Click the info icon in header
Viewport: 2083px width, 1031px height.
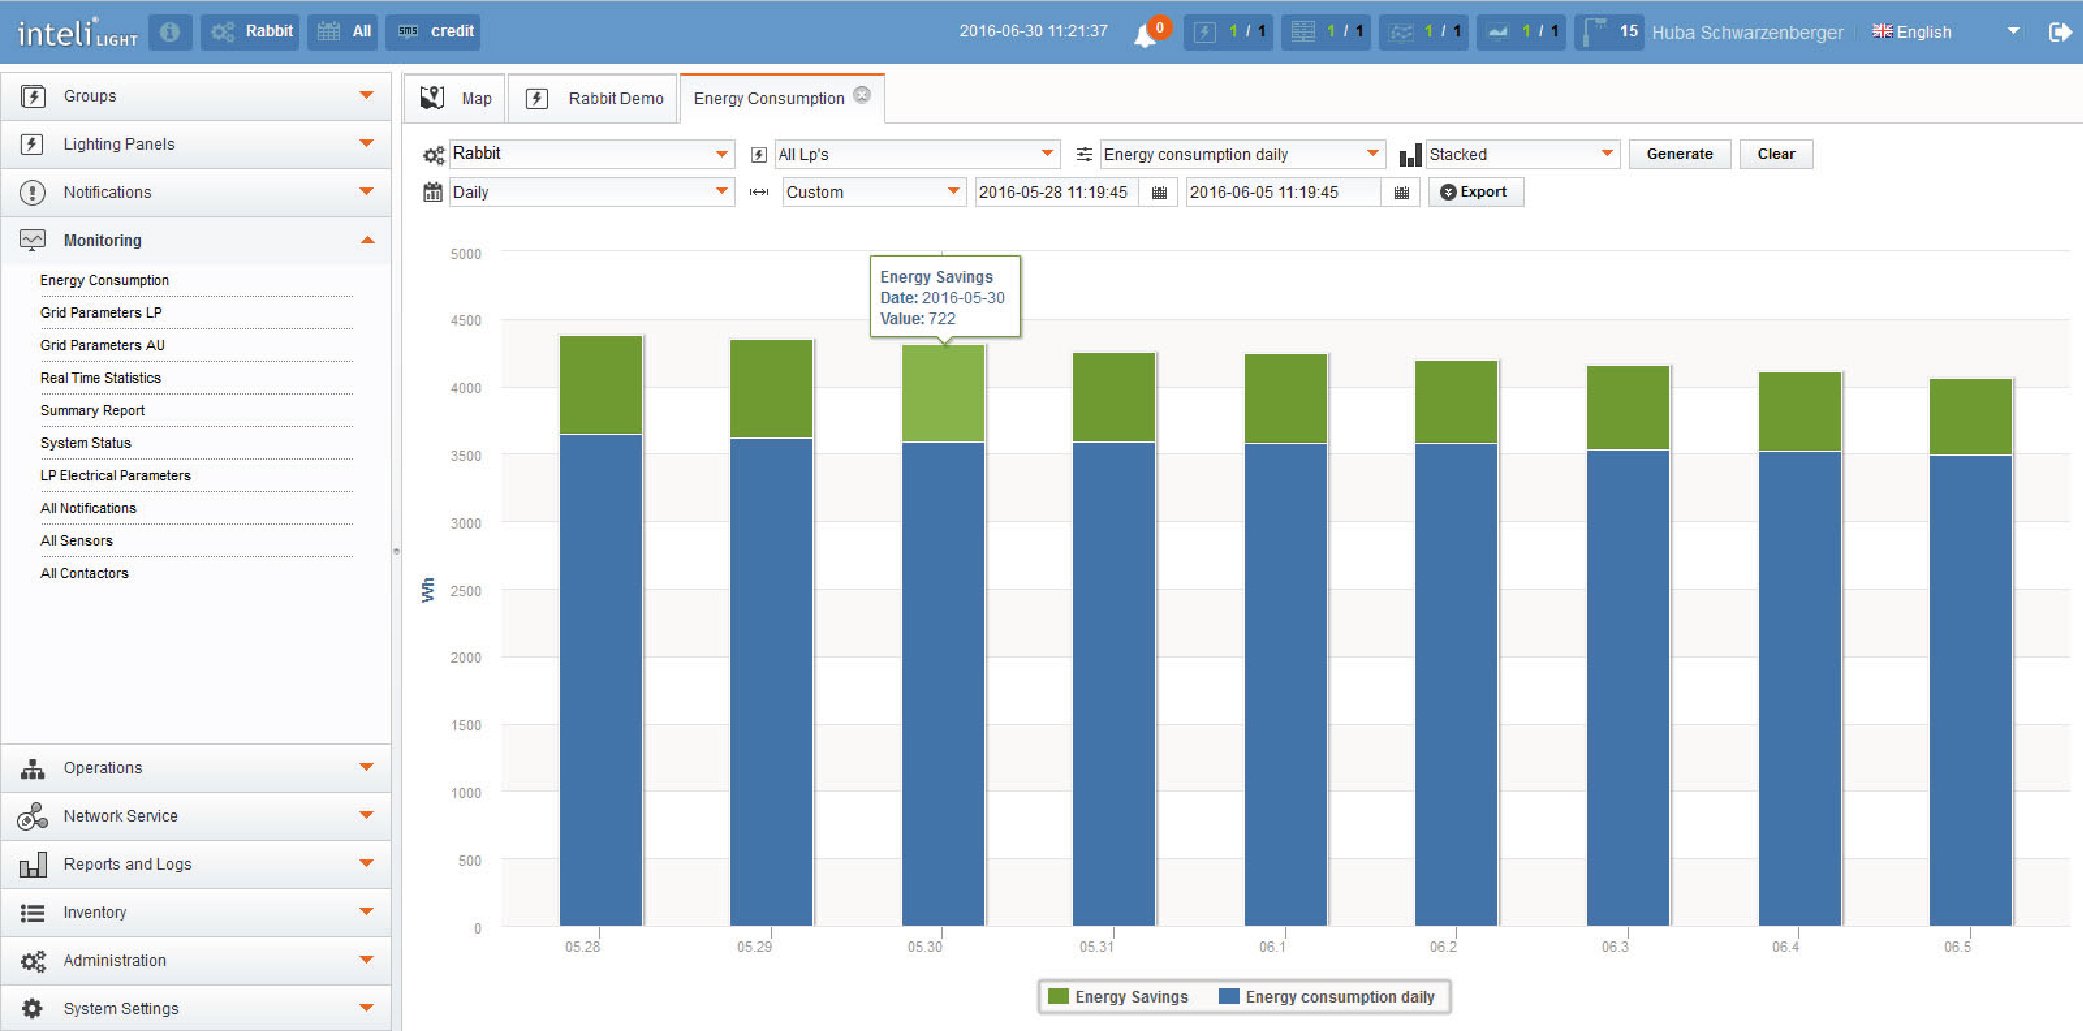point(170,32)
